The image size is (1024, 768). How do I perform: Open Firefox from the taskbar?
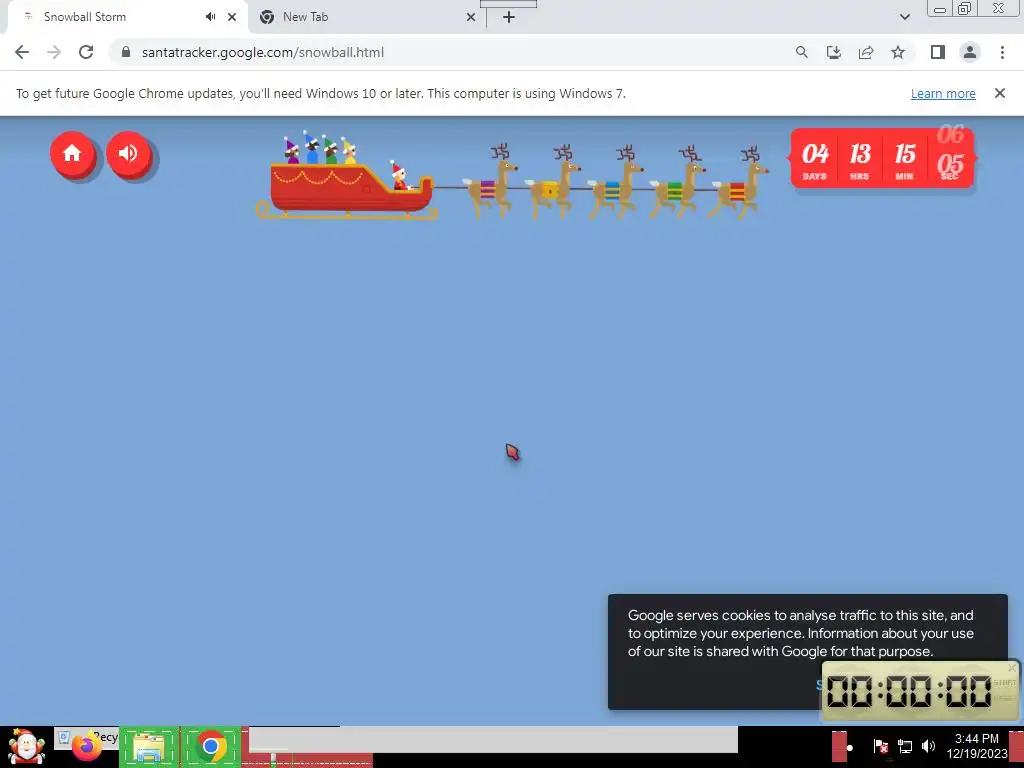point(86,748)
